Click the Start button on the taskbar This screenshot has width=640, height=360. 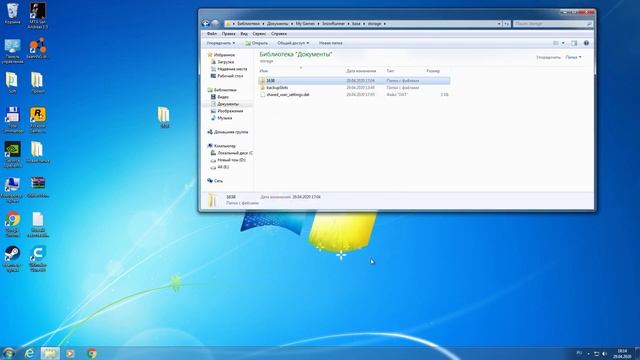coord(8,353)
